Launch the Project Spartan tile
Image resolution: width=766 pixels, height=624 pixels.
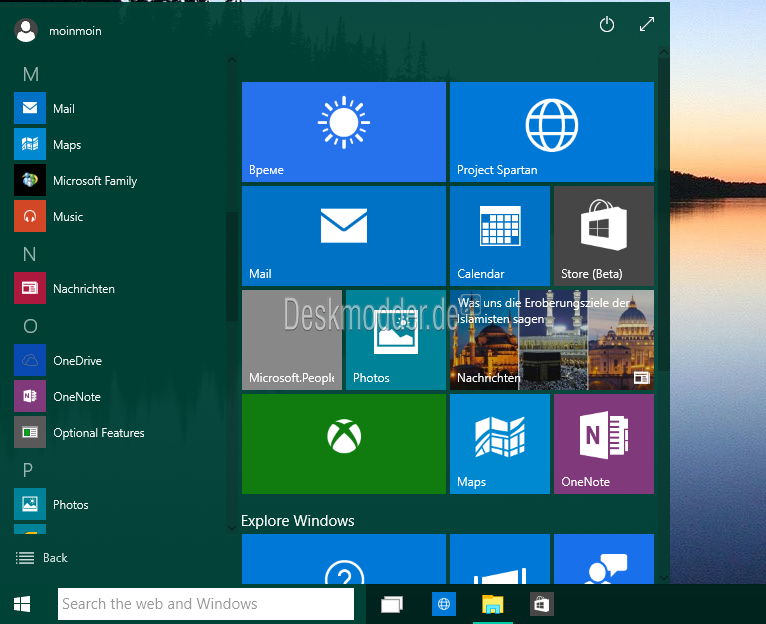[x=552, y=132]
